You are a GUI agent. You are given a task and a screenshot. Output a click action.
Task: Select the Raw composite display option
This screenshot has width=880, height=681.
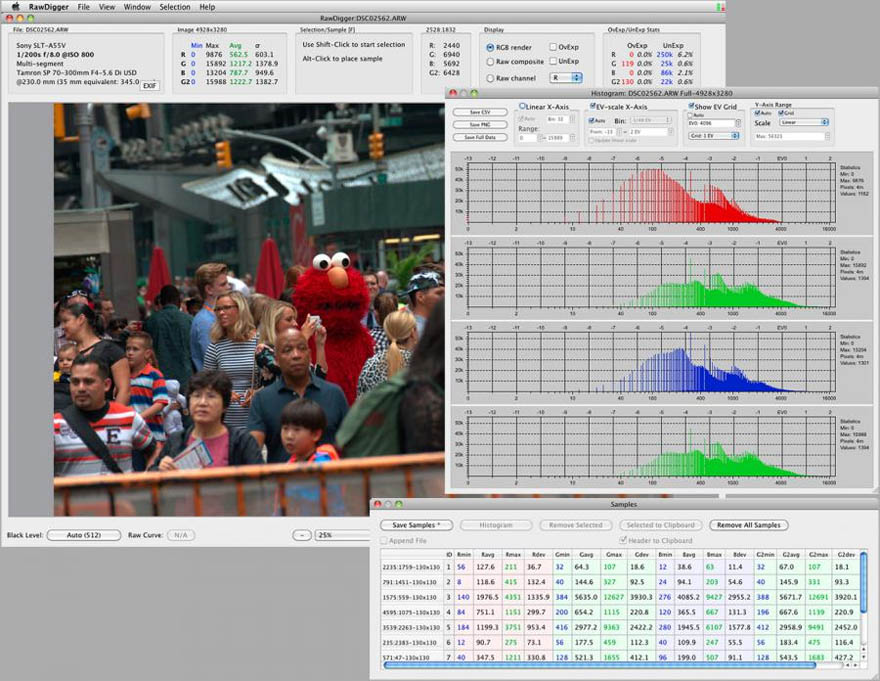(x=490, y=62)
